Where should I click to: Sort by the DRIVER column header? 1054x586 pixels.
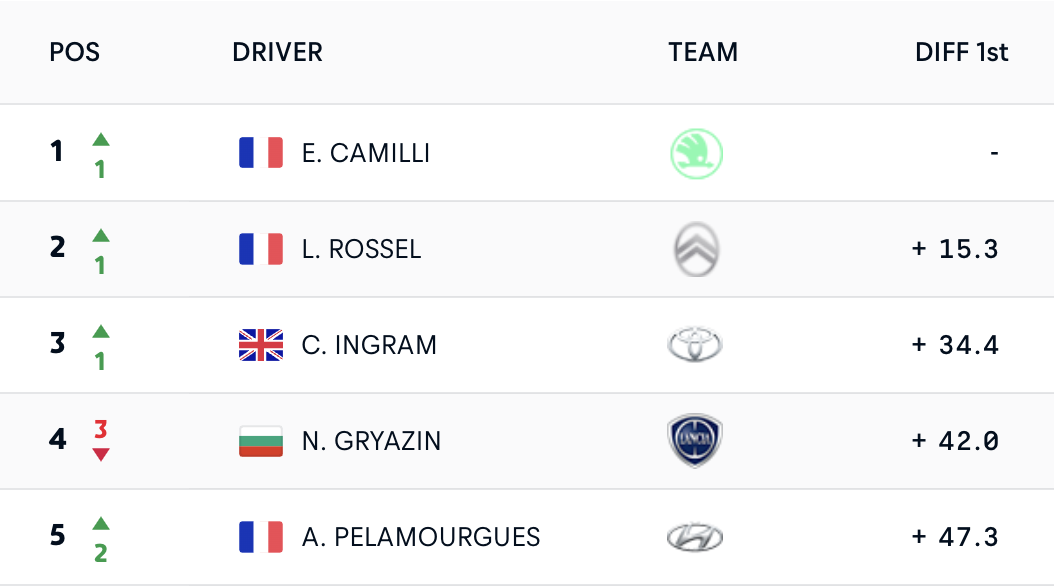pyautogui.click(x=277, y=52)
